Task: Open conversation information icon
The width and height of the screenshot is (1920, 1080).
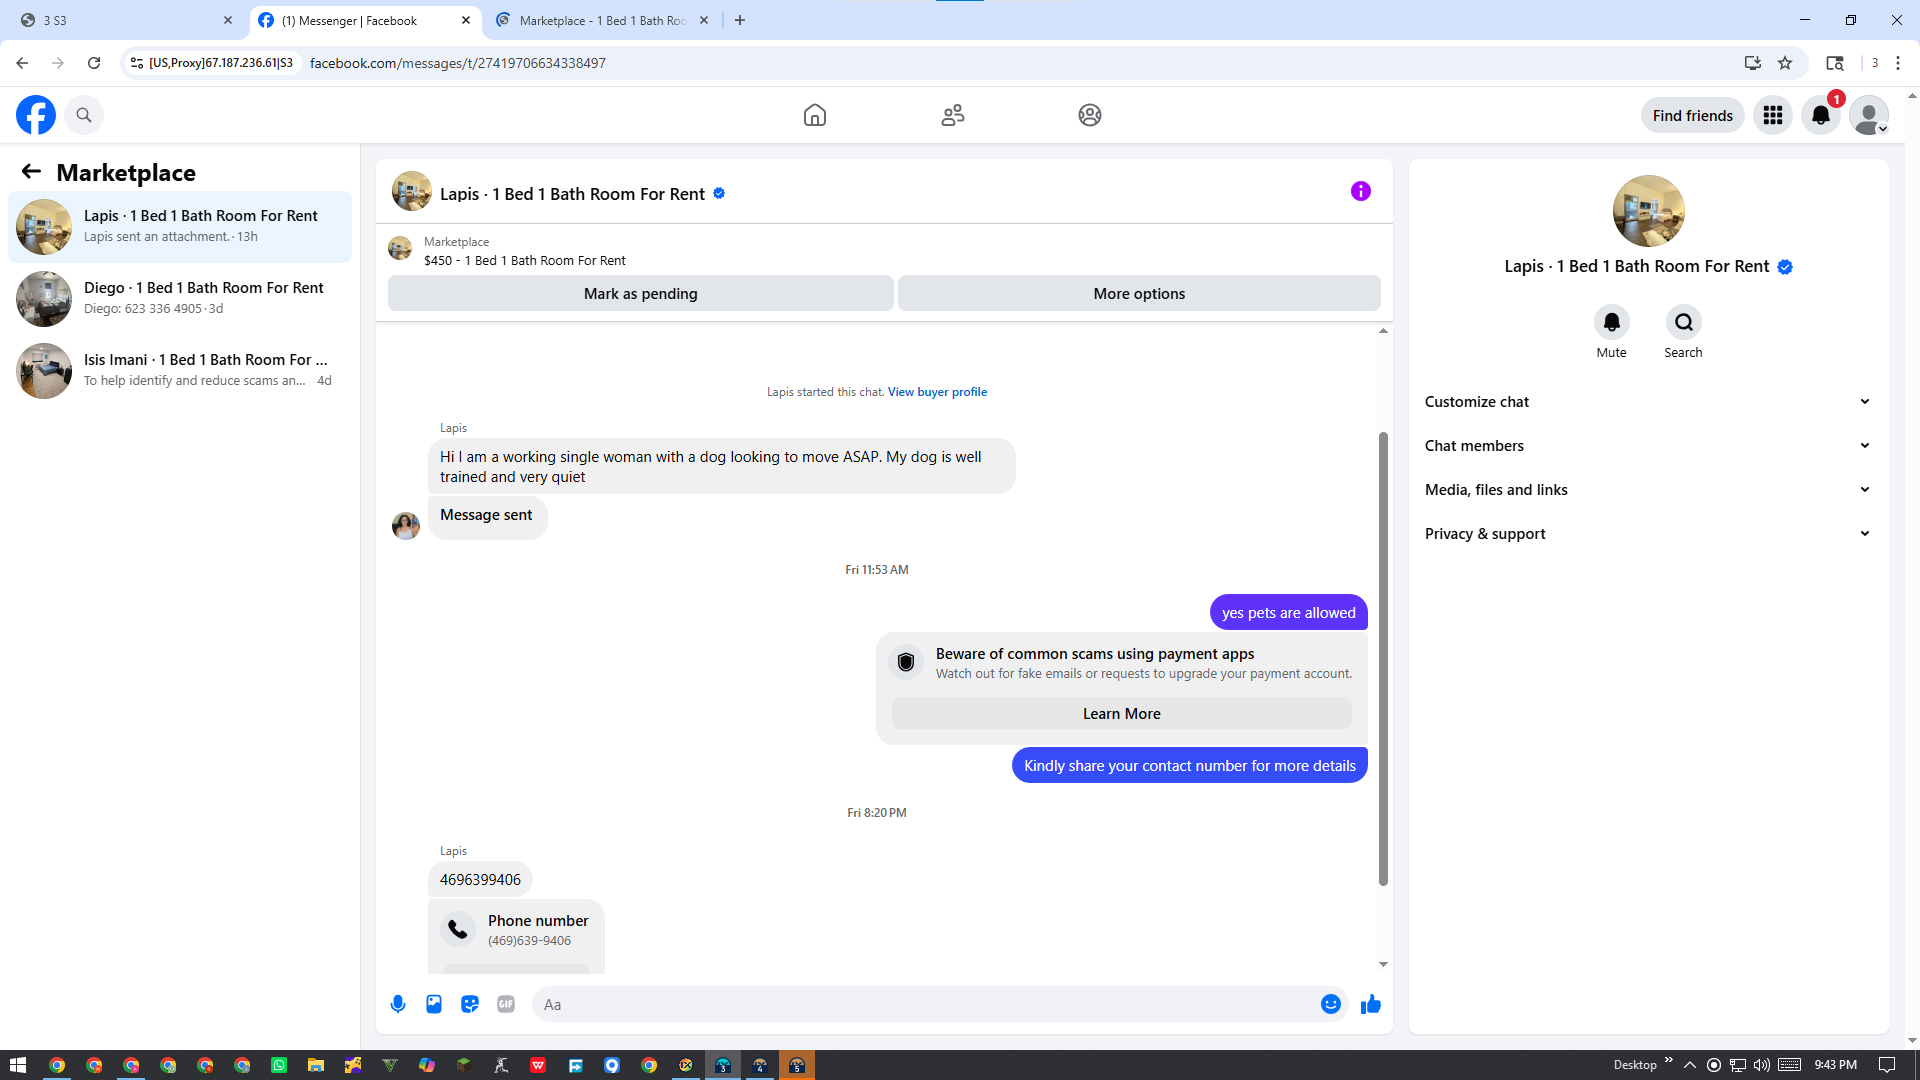Action: point(1361,191)
